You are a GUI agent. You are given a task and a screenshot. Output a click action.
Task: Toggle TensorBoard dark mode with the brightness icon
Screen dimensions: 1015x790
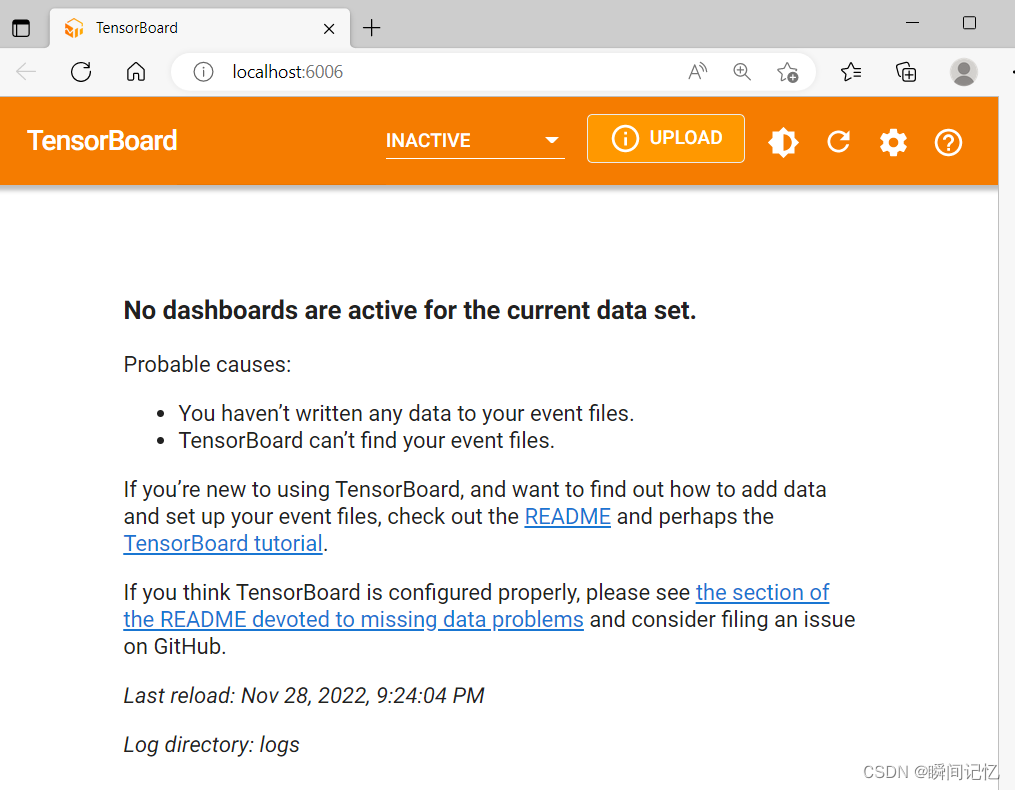coord(783,142)
